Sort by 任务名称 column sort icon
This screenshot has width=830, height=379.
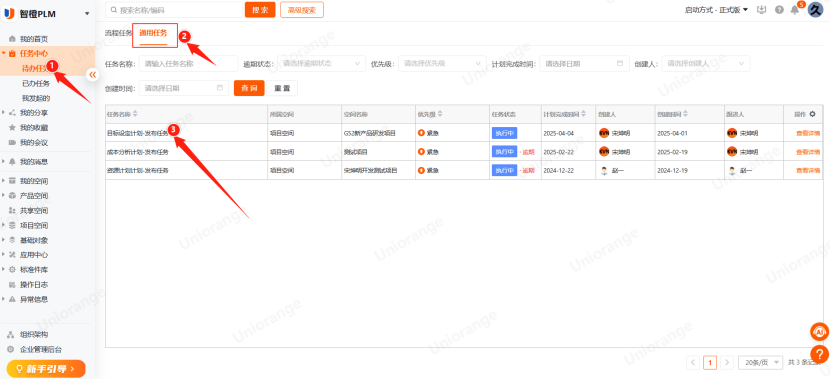[x=135, y=114]
